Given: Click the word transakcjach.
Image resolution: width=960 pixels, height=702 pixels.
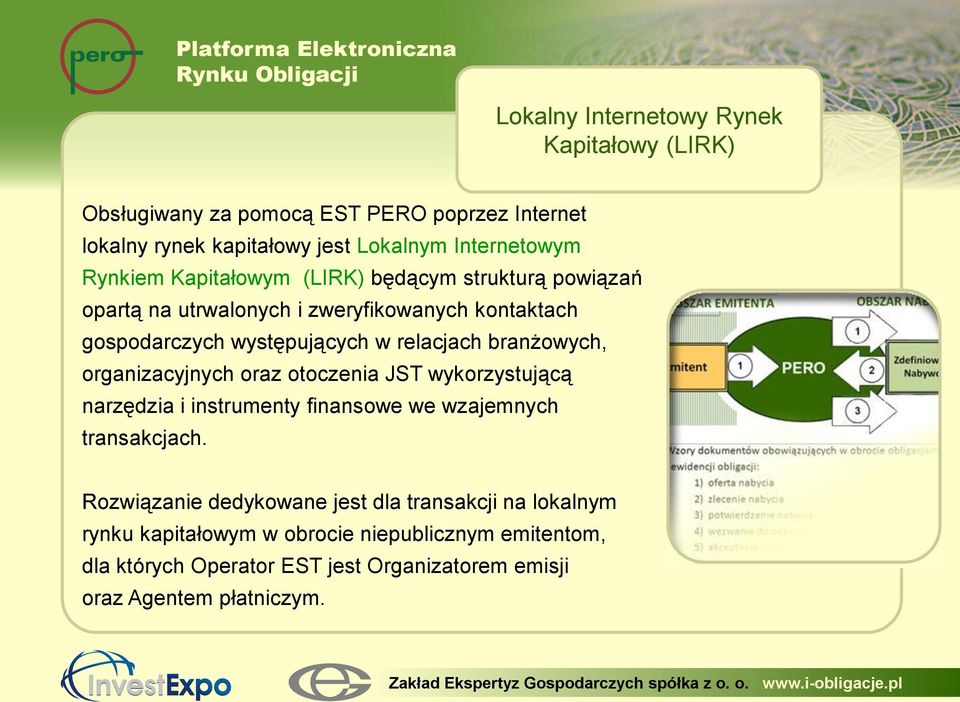Looking at the screenshot, I should [144, 438].
